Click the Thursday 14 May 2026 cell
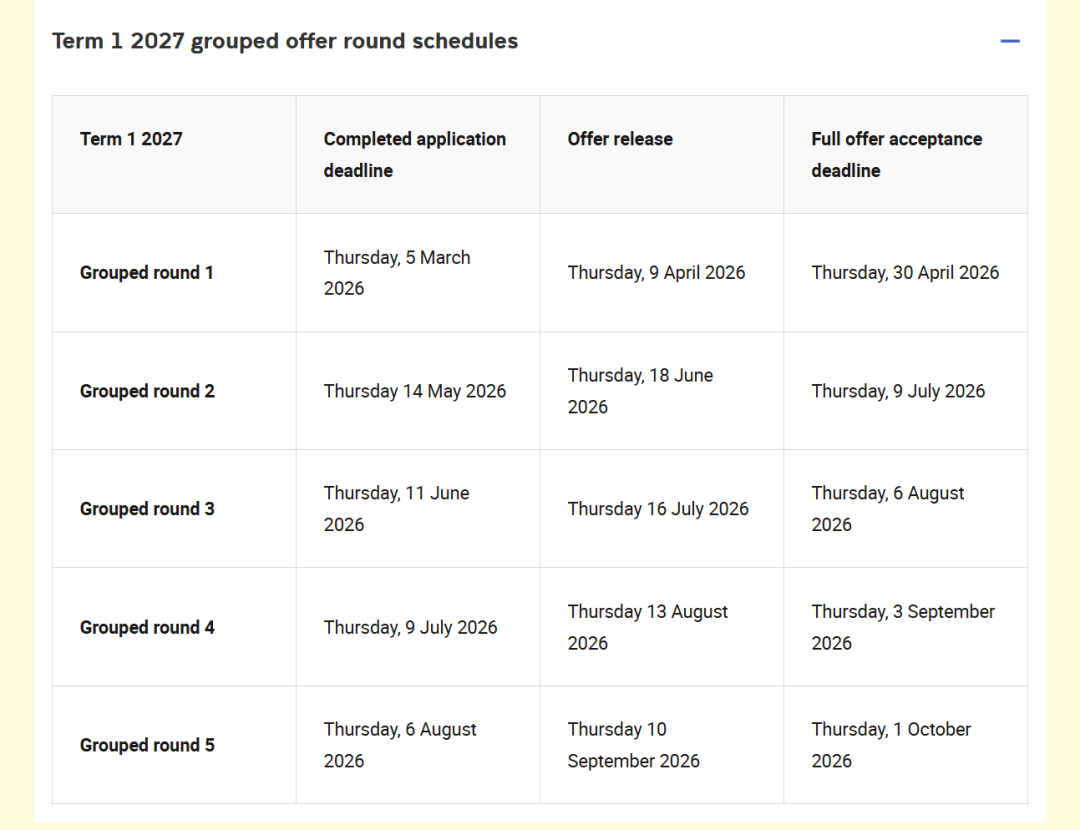Screen dimensions: 1080x830 pos(414,391)
